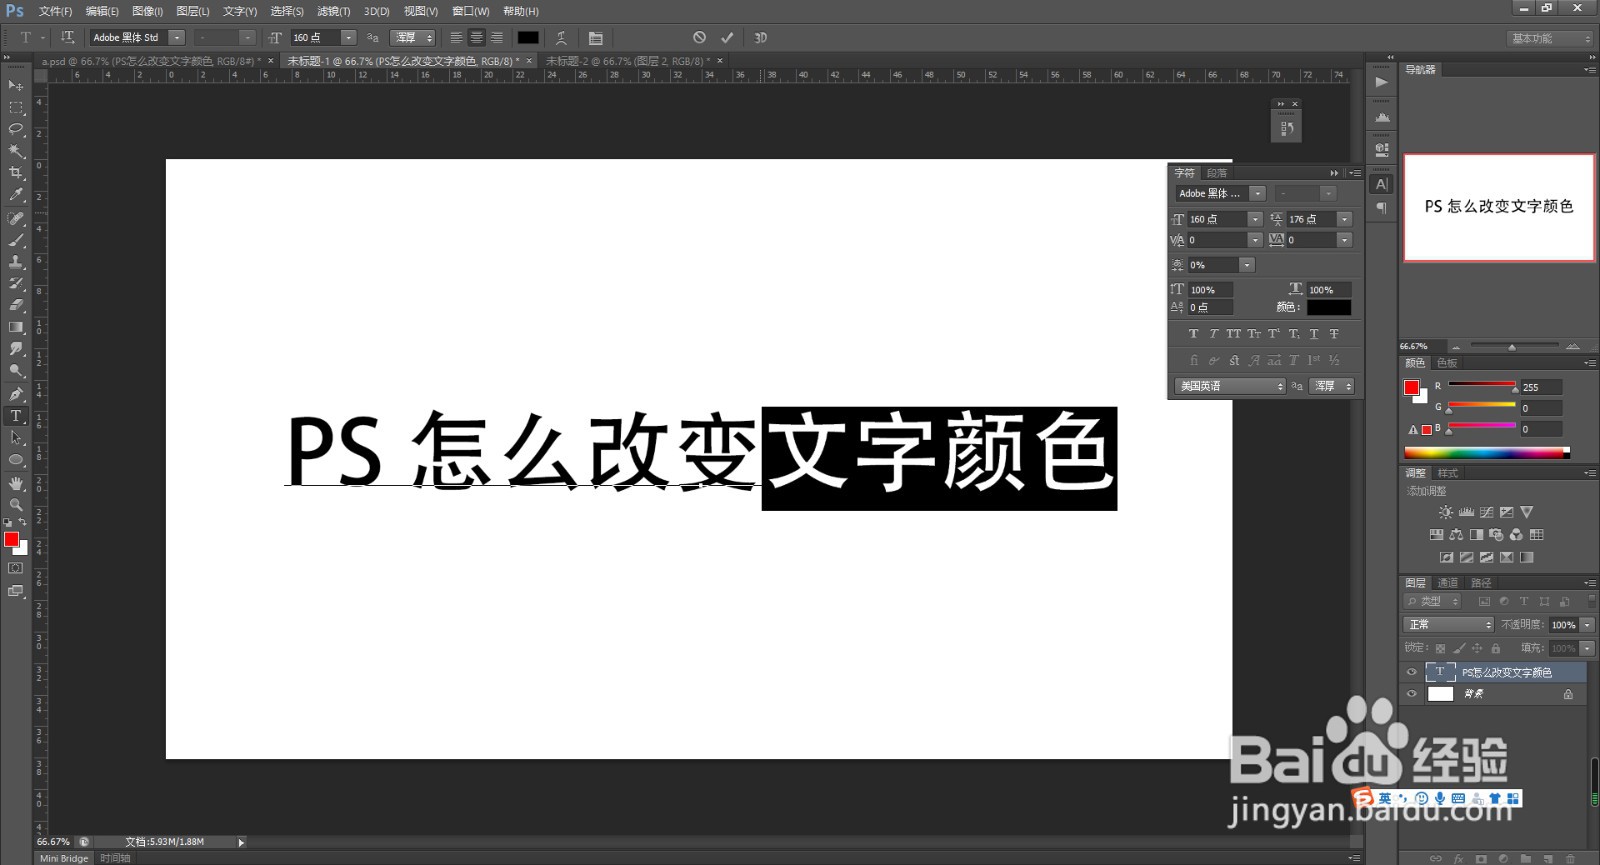Open layer opacity dropdown arrow
Screen dimensions: 1600x865
[1587, 624]
